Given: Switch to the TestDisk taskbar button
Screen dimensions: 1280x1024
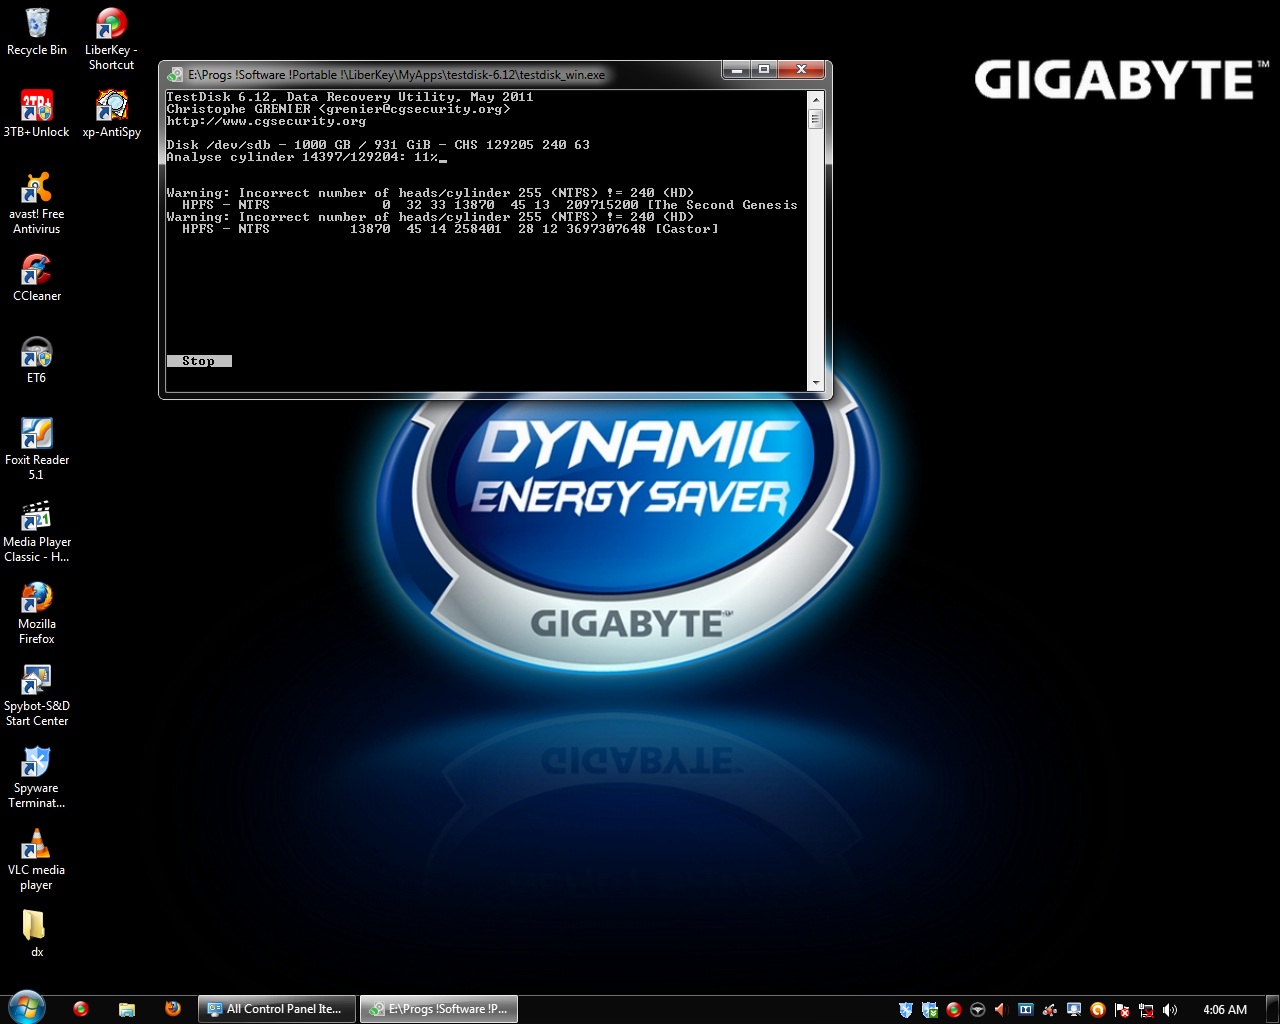Looking at the screenshot, I should pyautogui.click(x=440, y=1009).
